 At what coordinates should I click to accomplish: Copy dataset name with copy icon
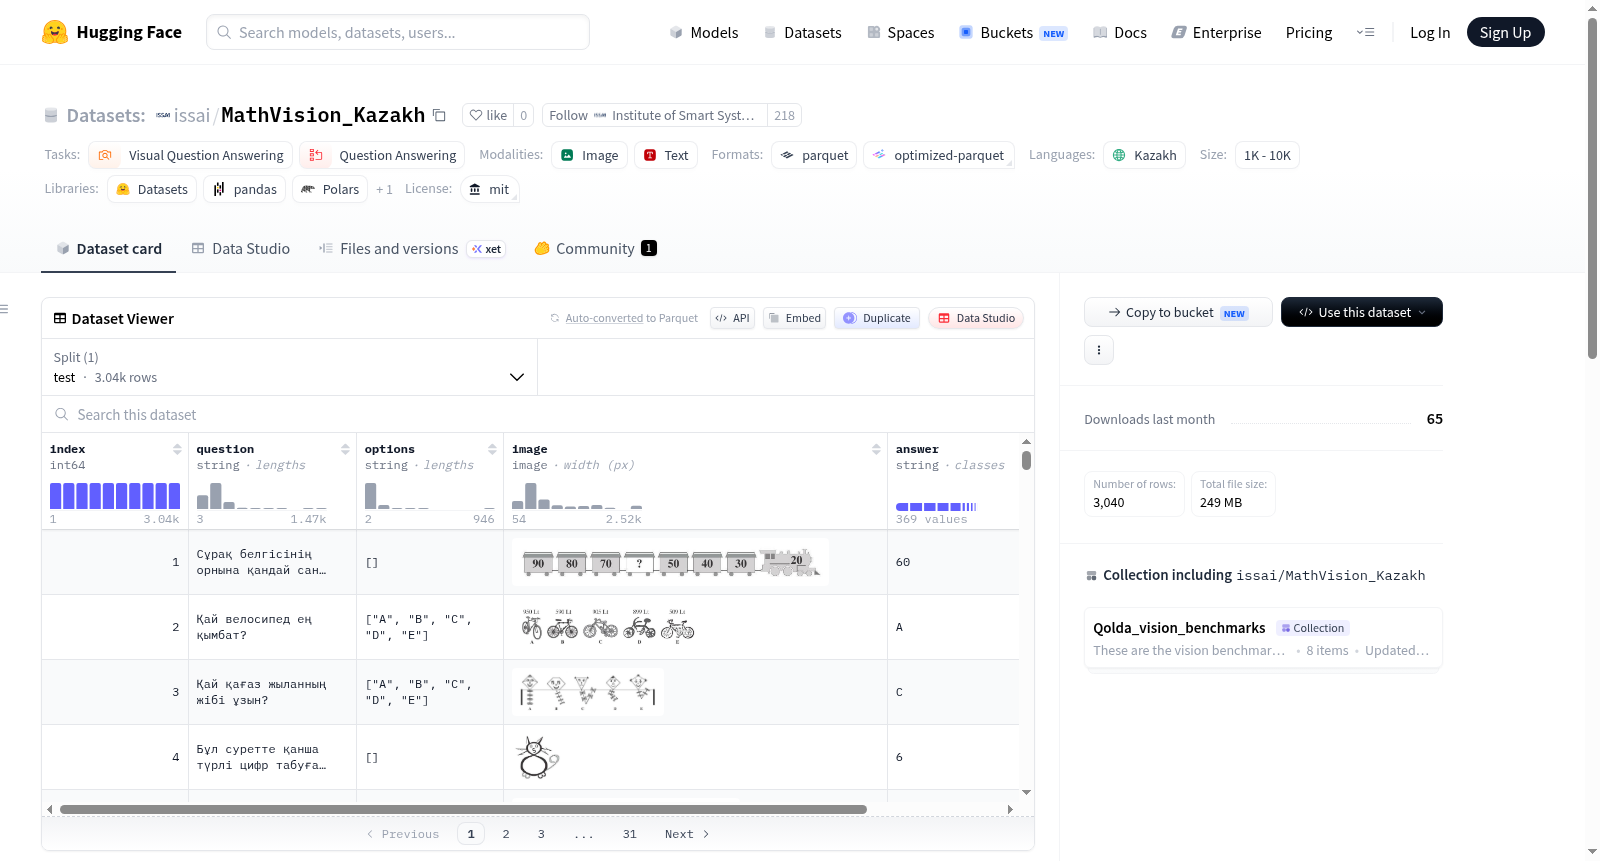439,115
